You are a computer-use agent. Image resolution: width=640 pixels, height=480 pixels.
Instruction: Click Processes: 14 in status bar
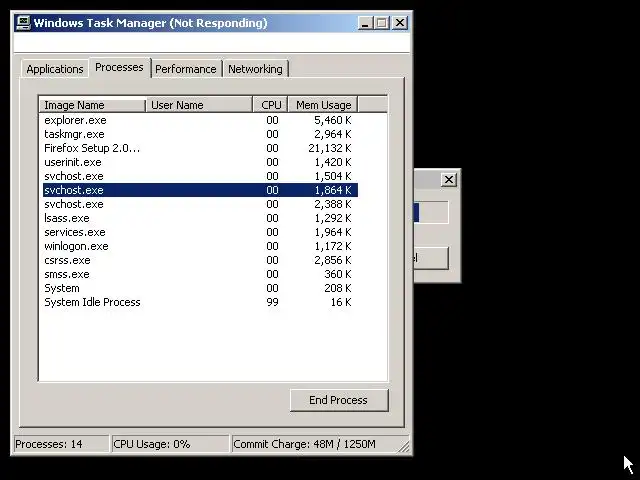point(61,444)
